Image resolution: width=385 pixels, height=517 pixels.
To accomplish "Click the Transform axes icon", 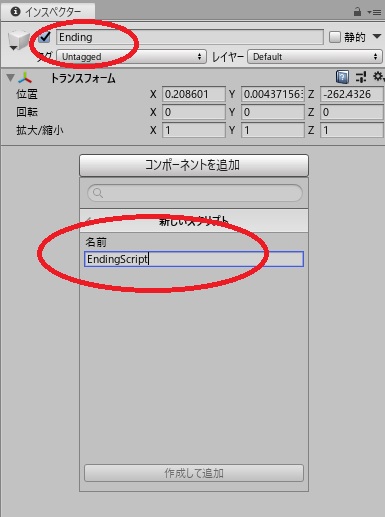I will (25, 78).
